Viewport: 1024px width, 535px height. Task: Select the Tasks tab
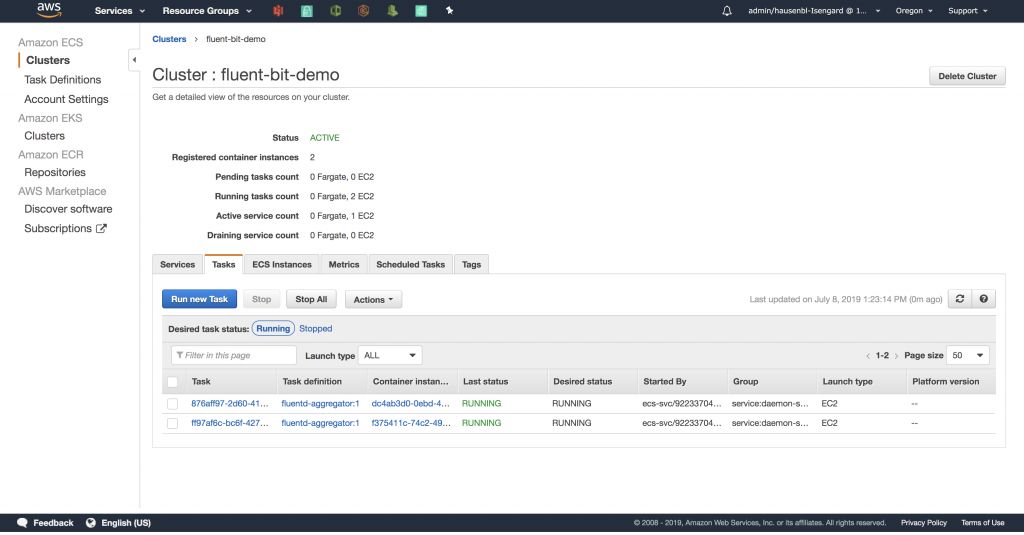(x=223, y=265)
